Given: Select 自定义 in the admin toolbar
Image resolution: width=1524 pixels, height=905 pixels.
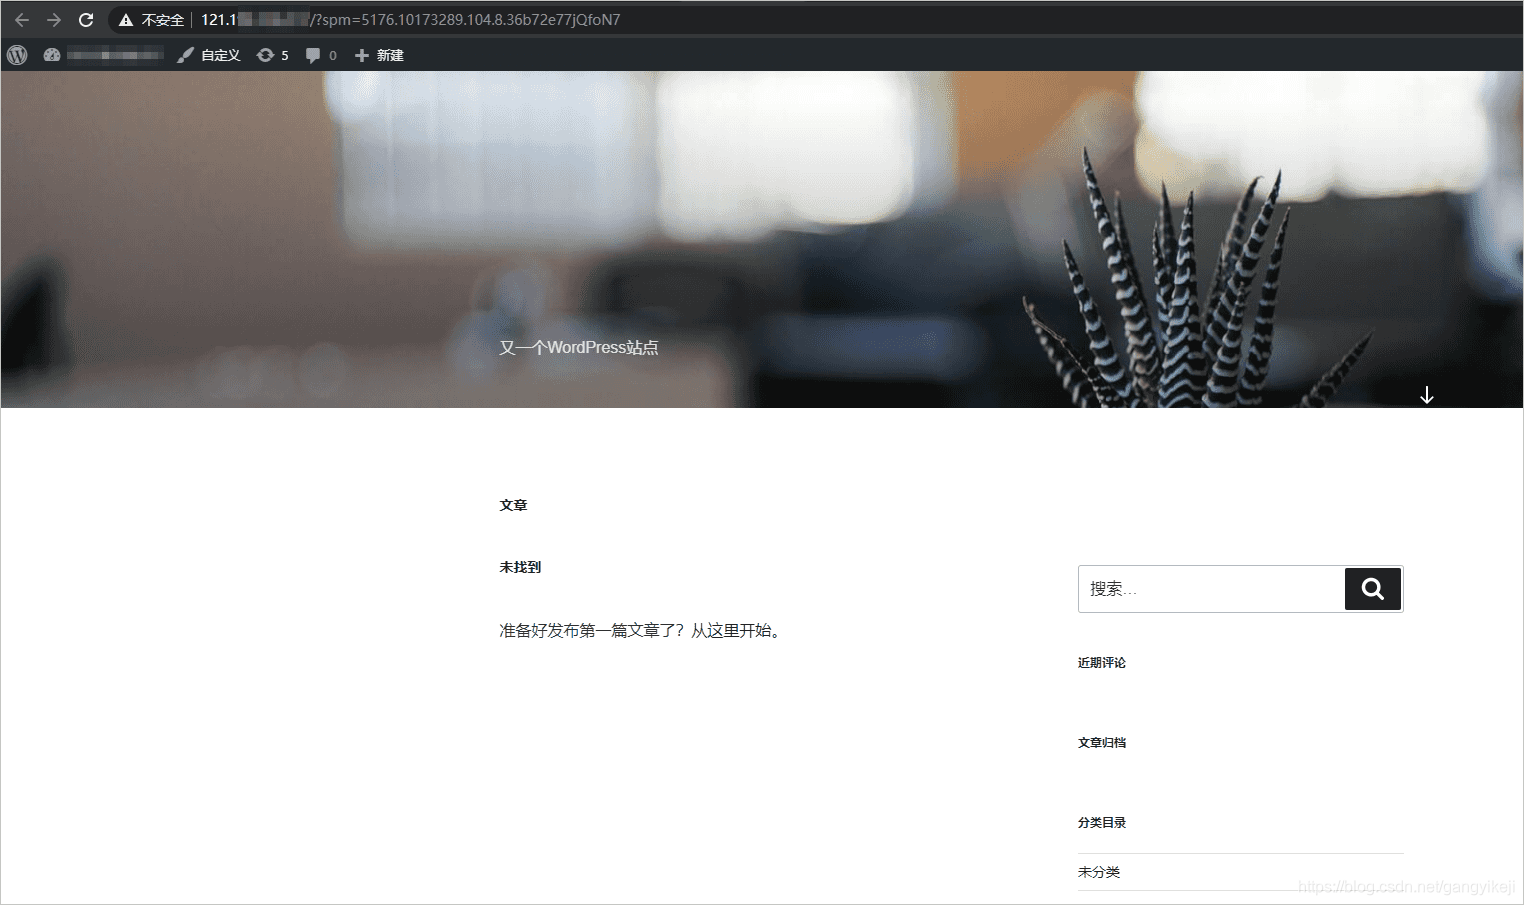Looking at the screenshot, I should tap(220, 55).
